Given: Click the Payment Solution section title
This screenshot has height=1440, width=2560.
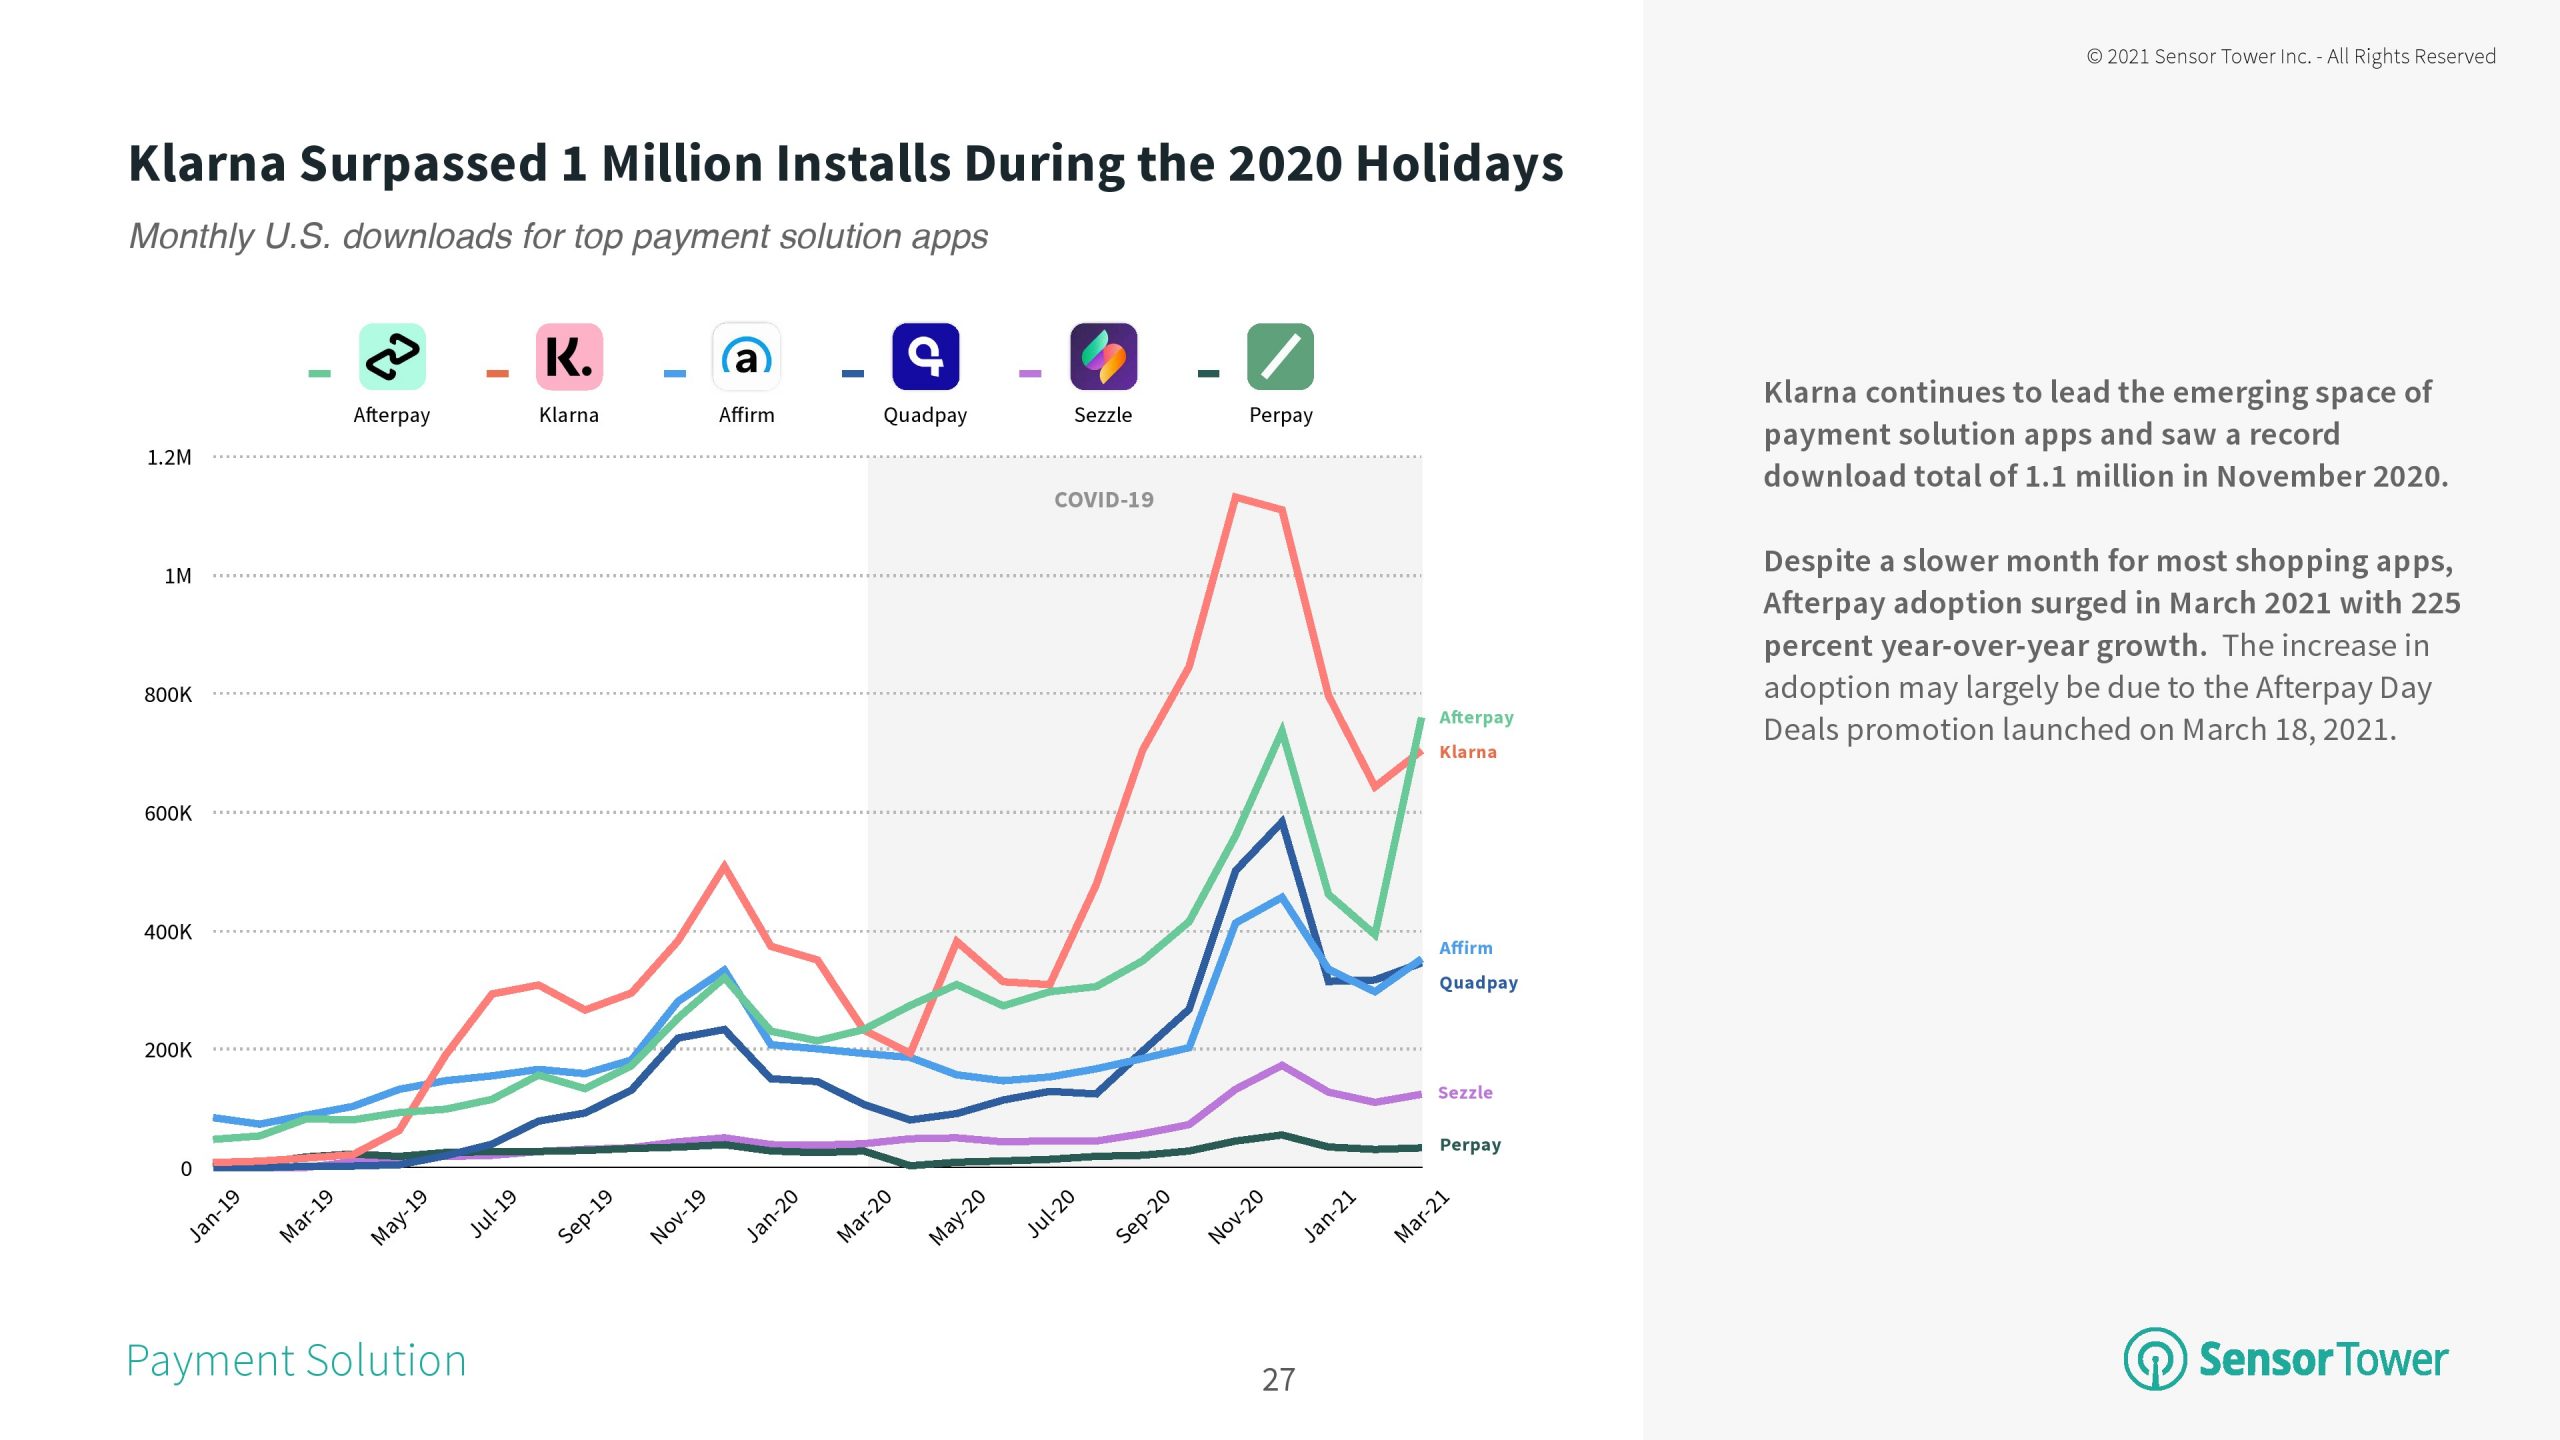Looking at the screenshot, I should (x=296, y=1361).
